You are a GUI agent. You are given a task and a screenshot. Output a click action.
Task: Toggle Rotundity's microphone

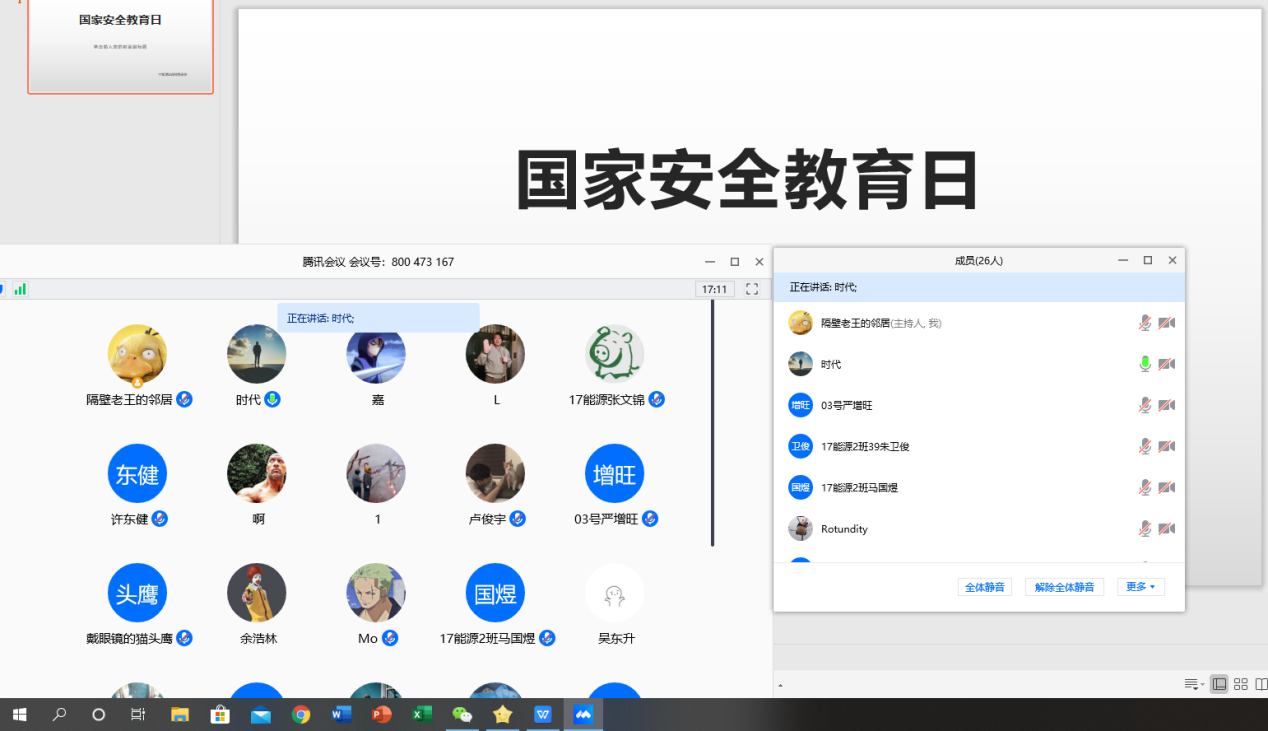[x=1144, y=528]
